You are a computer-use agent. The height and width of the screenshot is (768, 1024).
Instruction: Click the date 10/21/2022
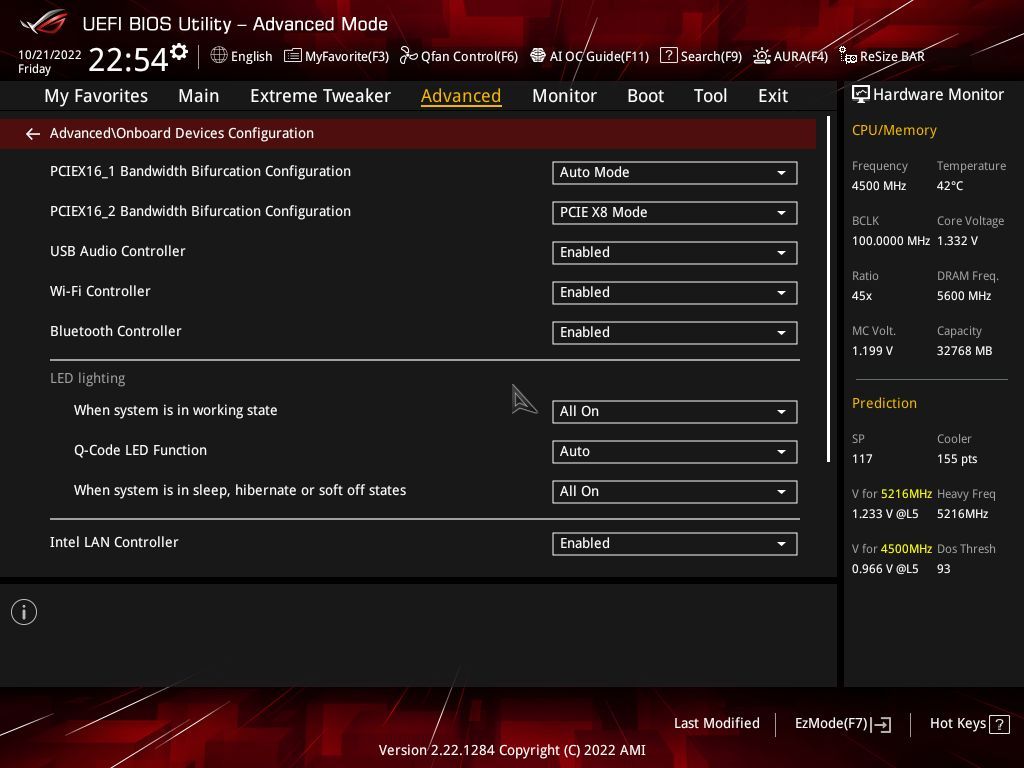click(x=50, y=55)
